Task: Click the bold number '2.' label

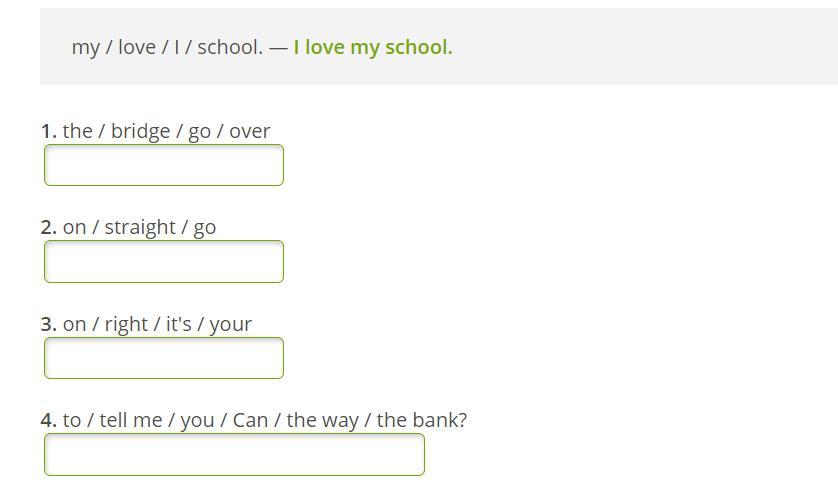Action: coord(49,227)
